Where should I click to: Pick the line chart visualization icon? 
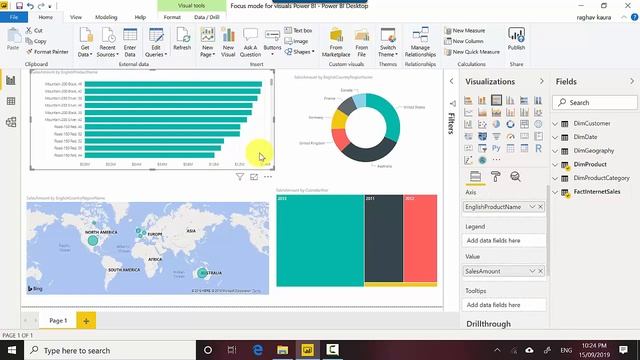(468, 112)
